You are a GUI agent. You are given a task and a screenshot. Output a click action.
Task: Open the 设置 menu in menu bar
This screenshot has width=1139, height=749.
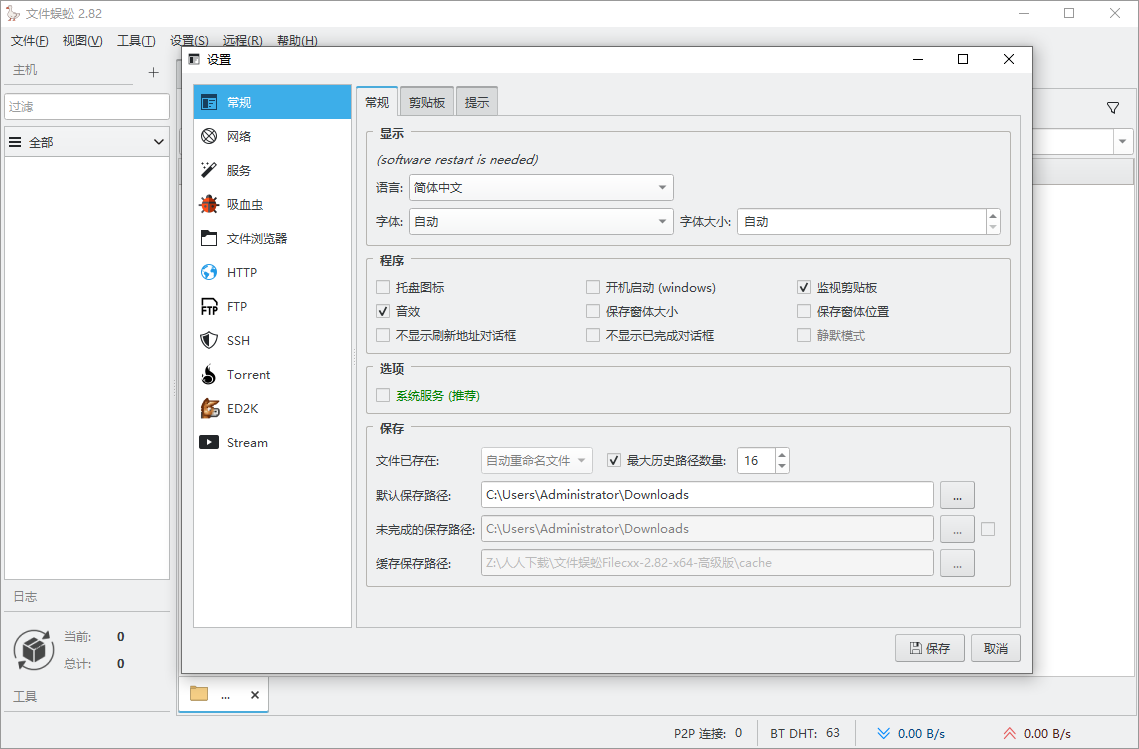pyautogui.click(x=188, y=41)
